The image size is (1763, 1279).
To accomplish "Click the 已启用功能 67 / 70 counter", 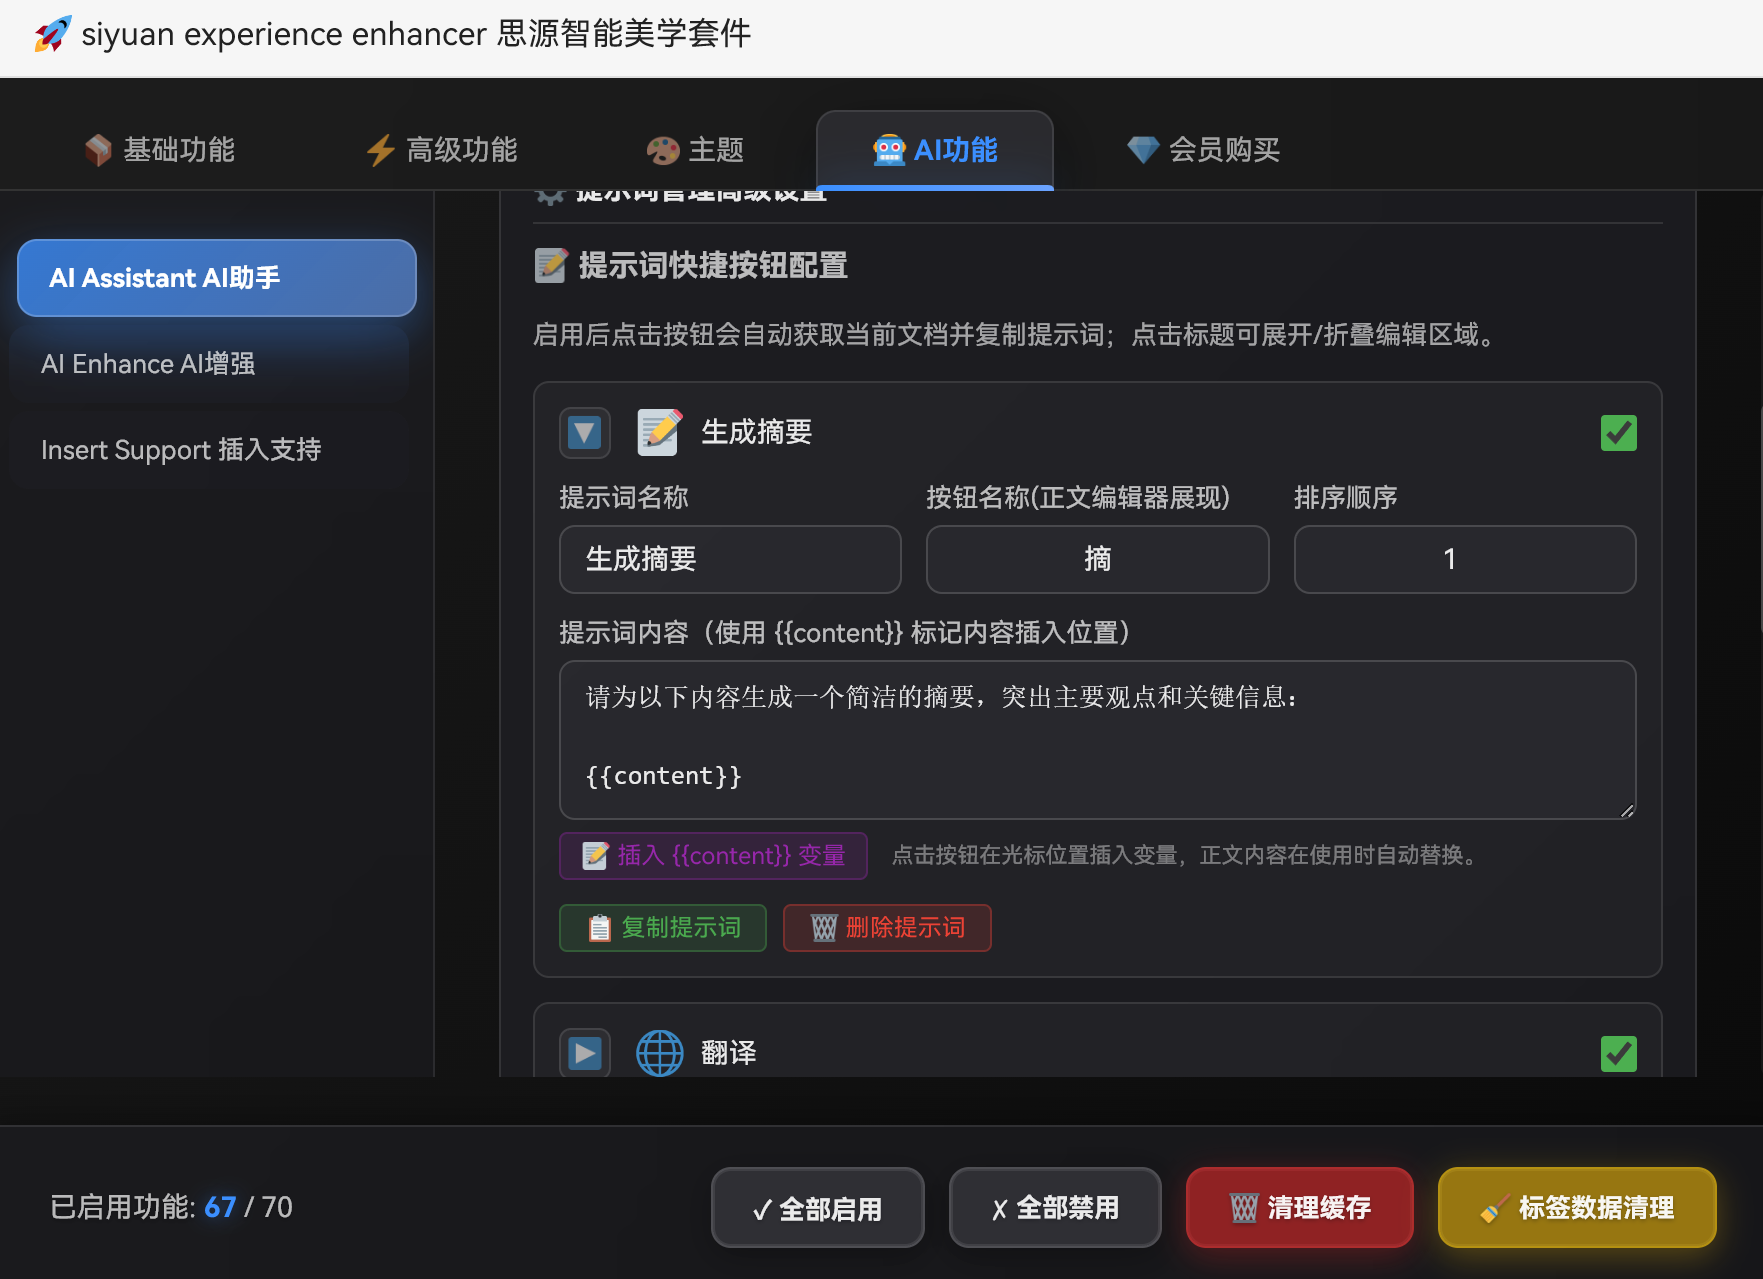I will coord(171,1207).
